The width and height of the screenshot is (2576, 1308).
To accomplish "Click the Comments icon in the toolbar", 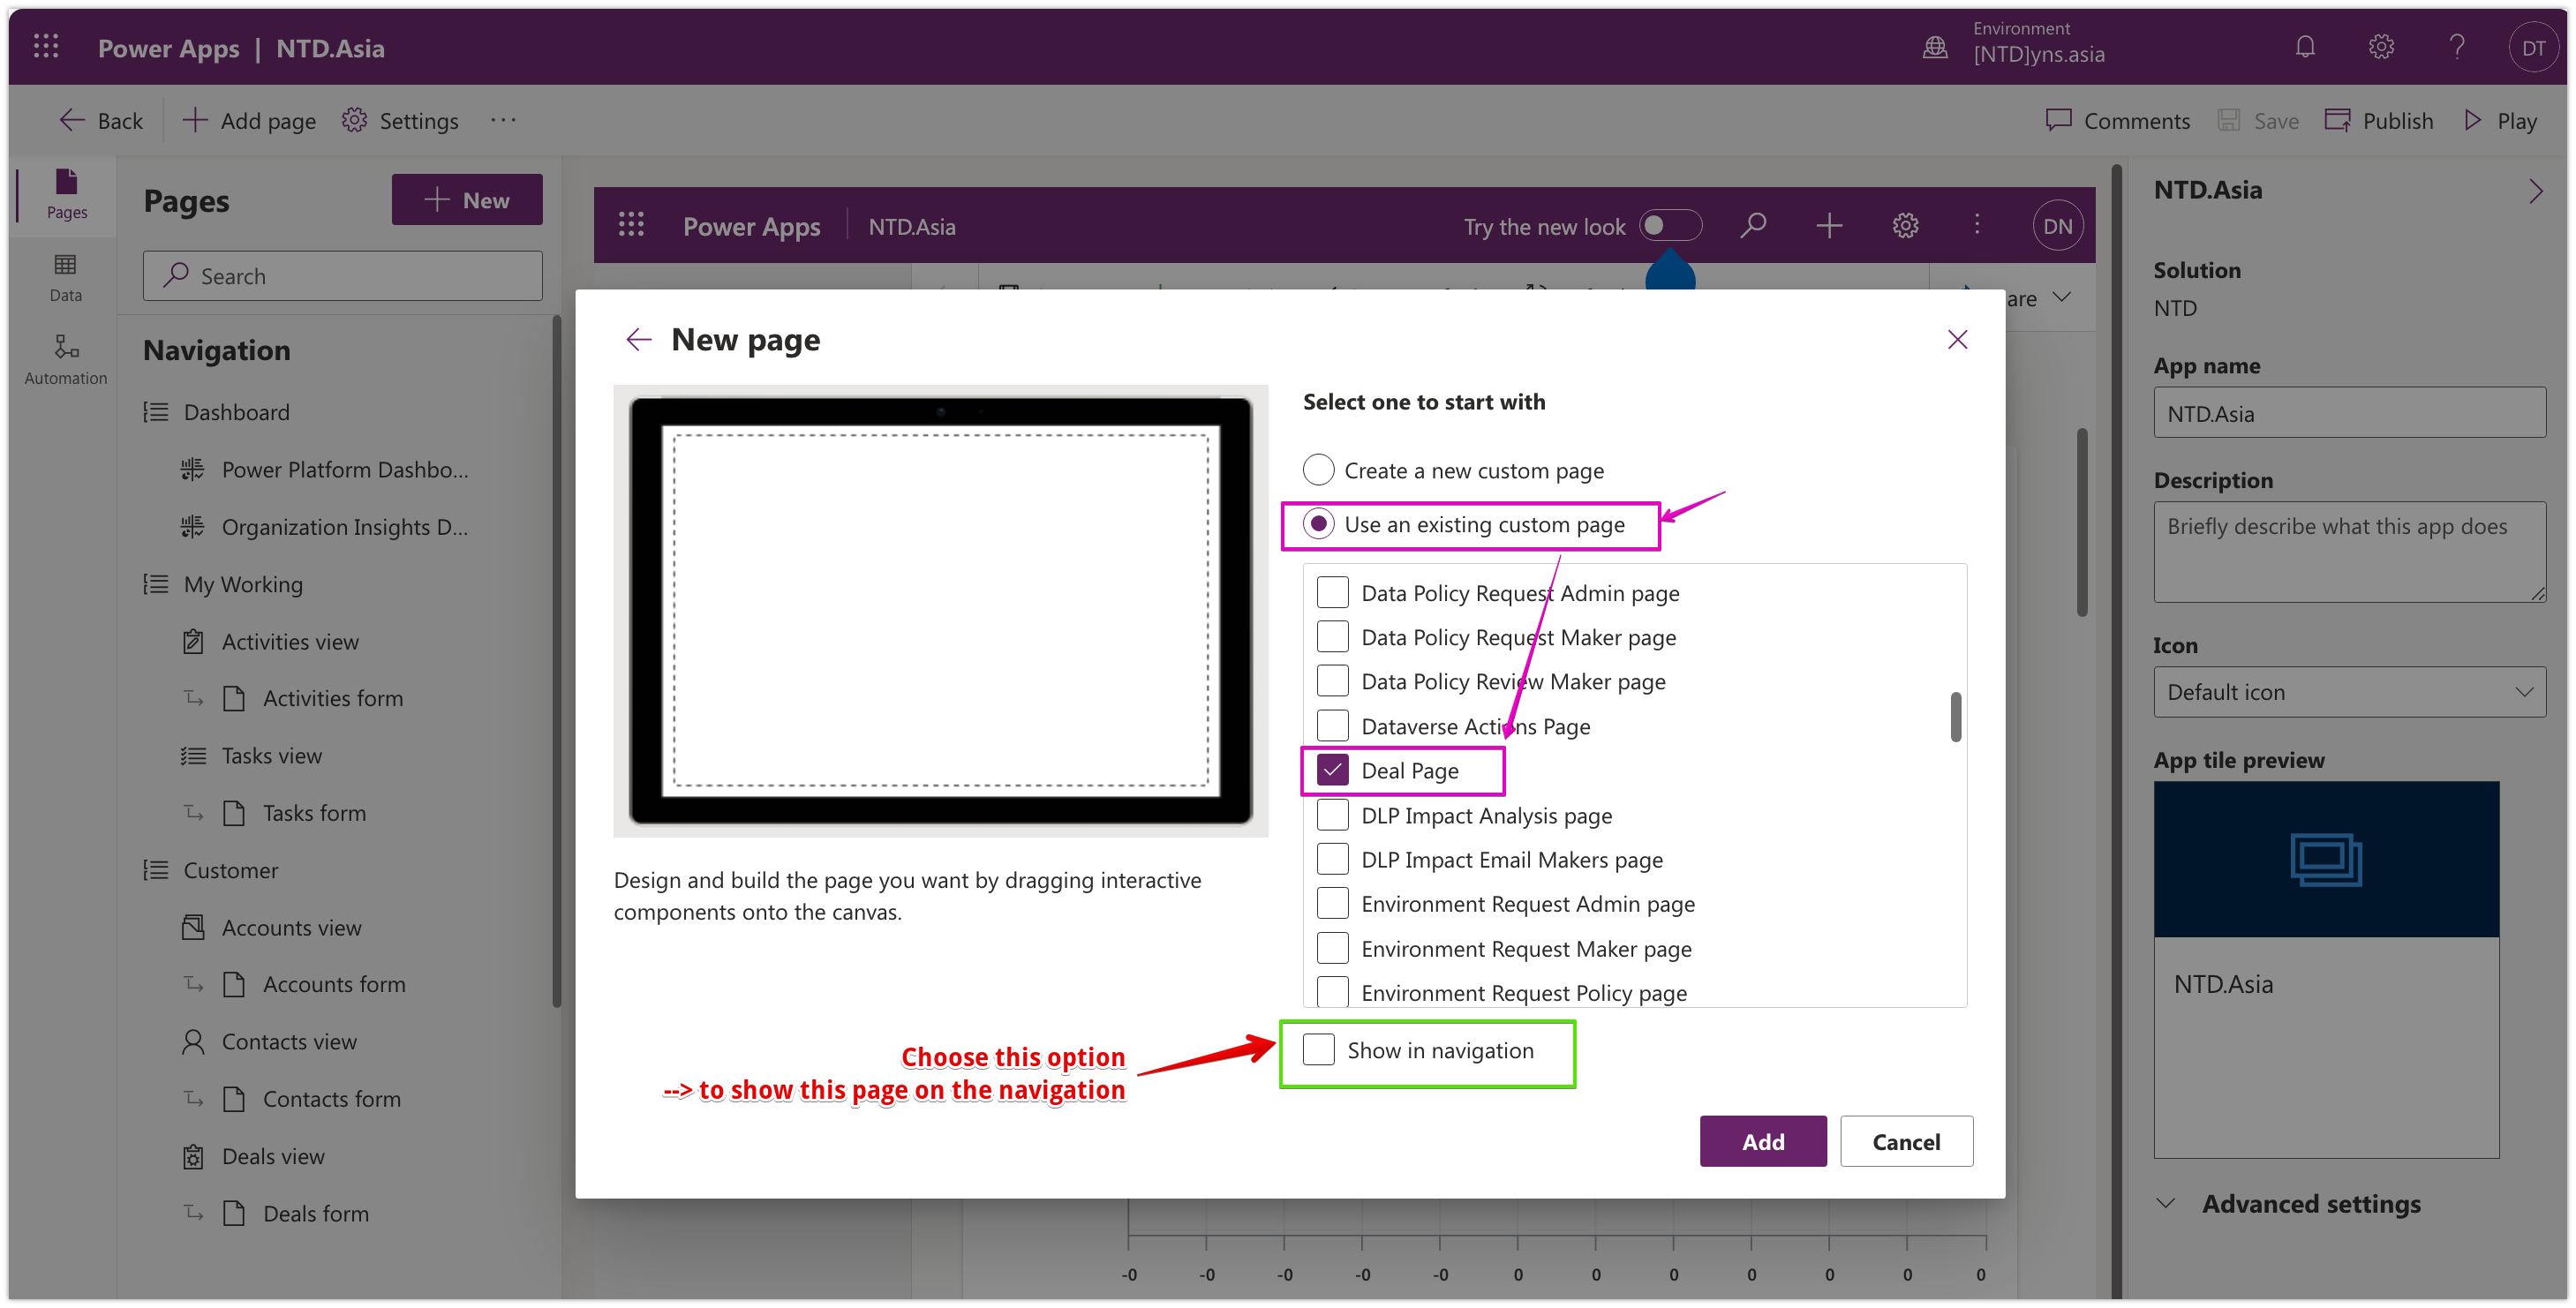I will click(2058, 121).
